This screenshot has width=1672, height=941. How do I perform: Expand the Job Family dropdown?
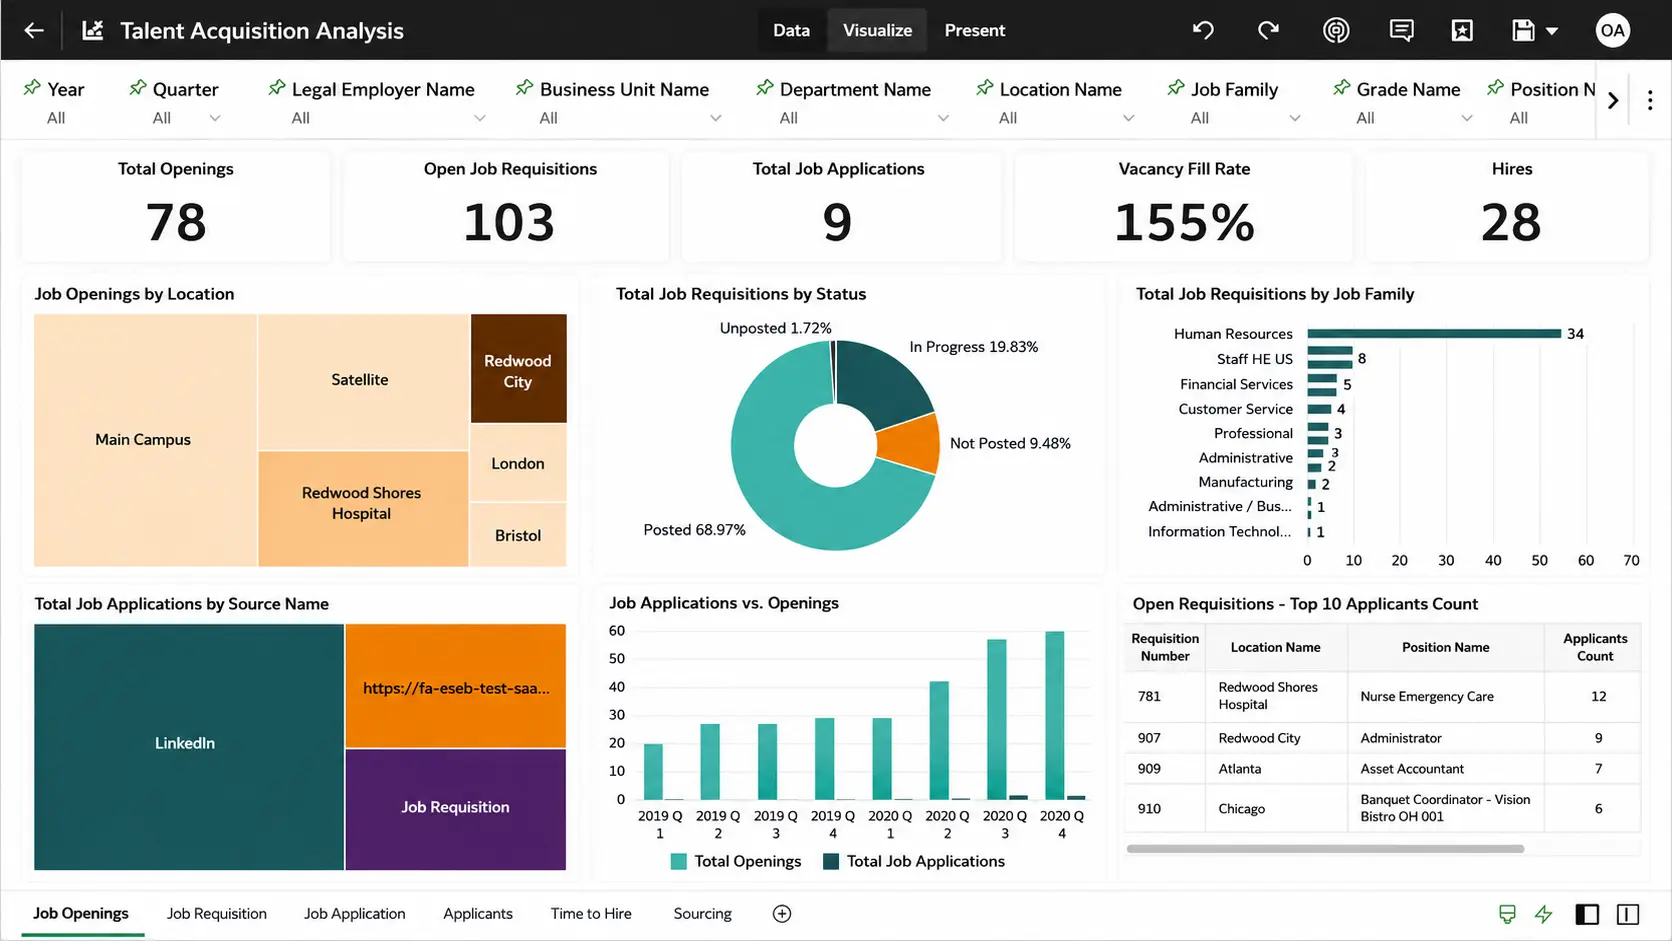tap(1295, 118)
